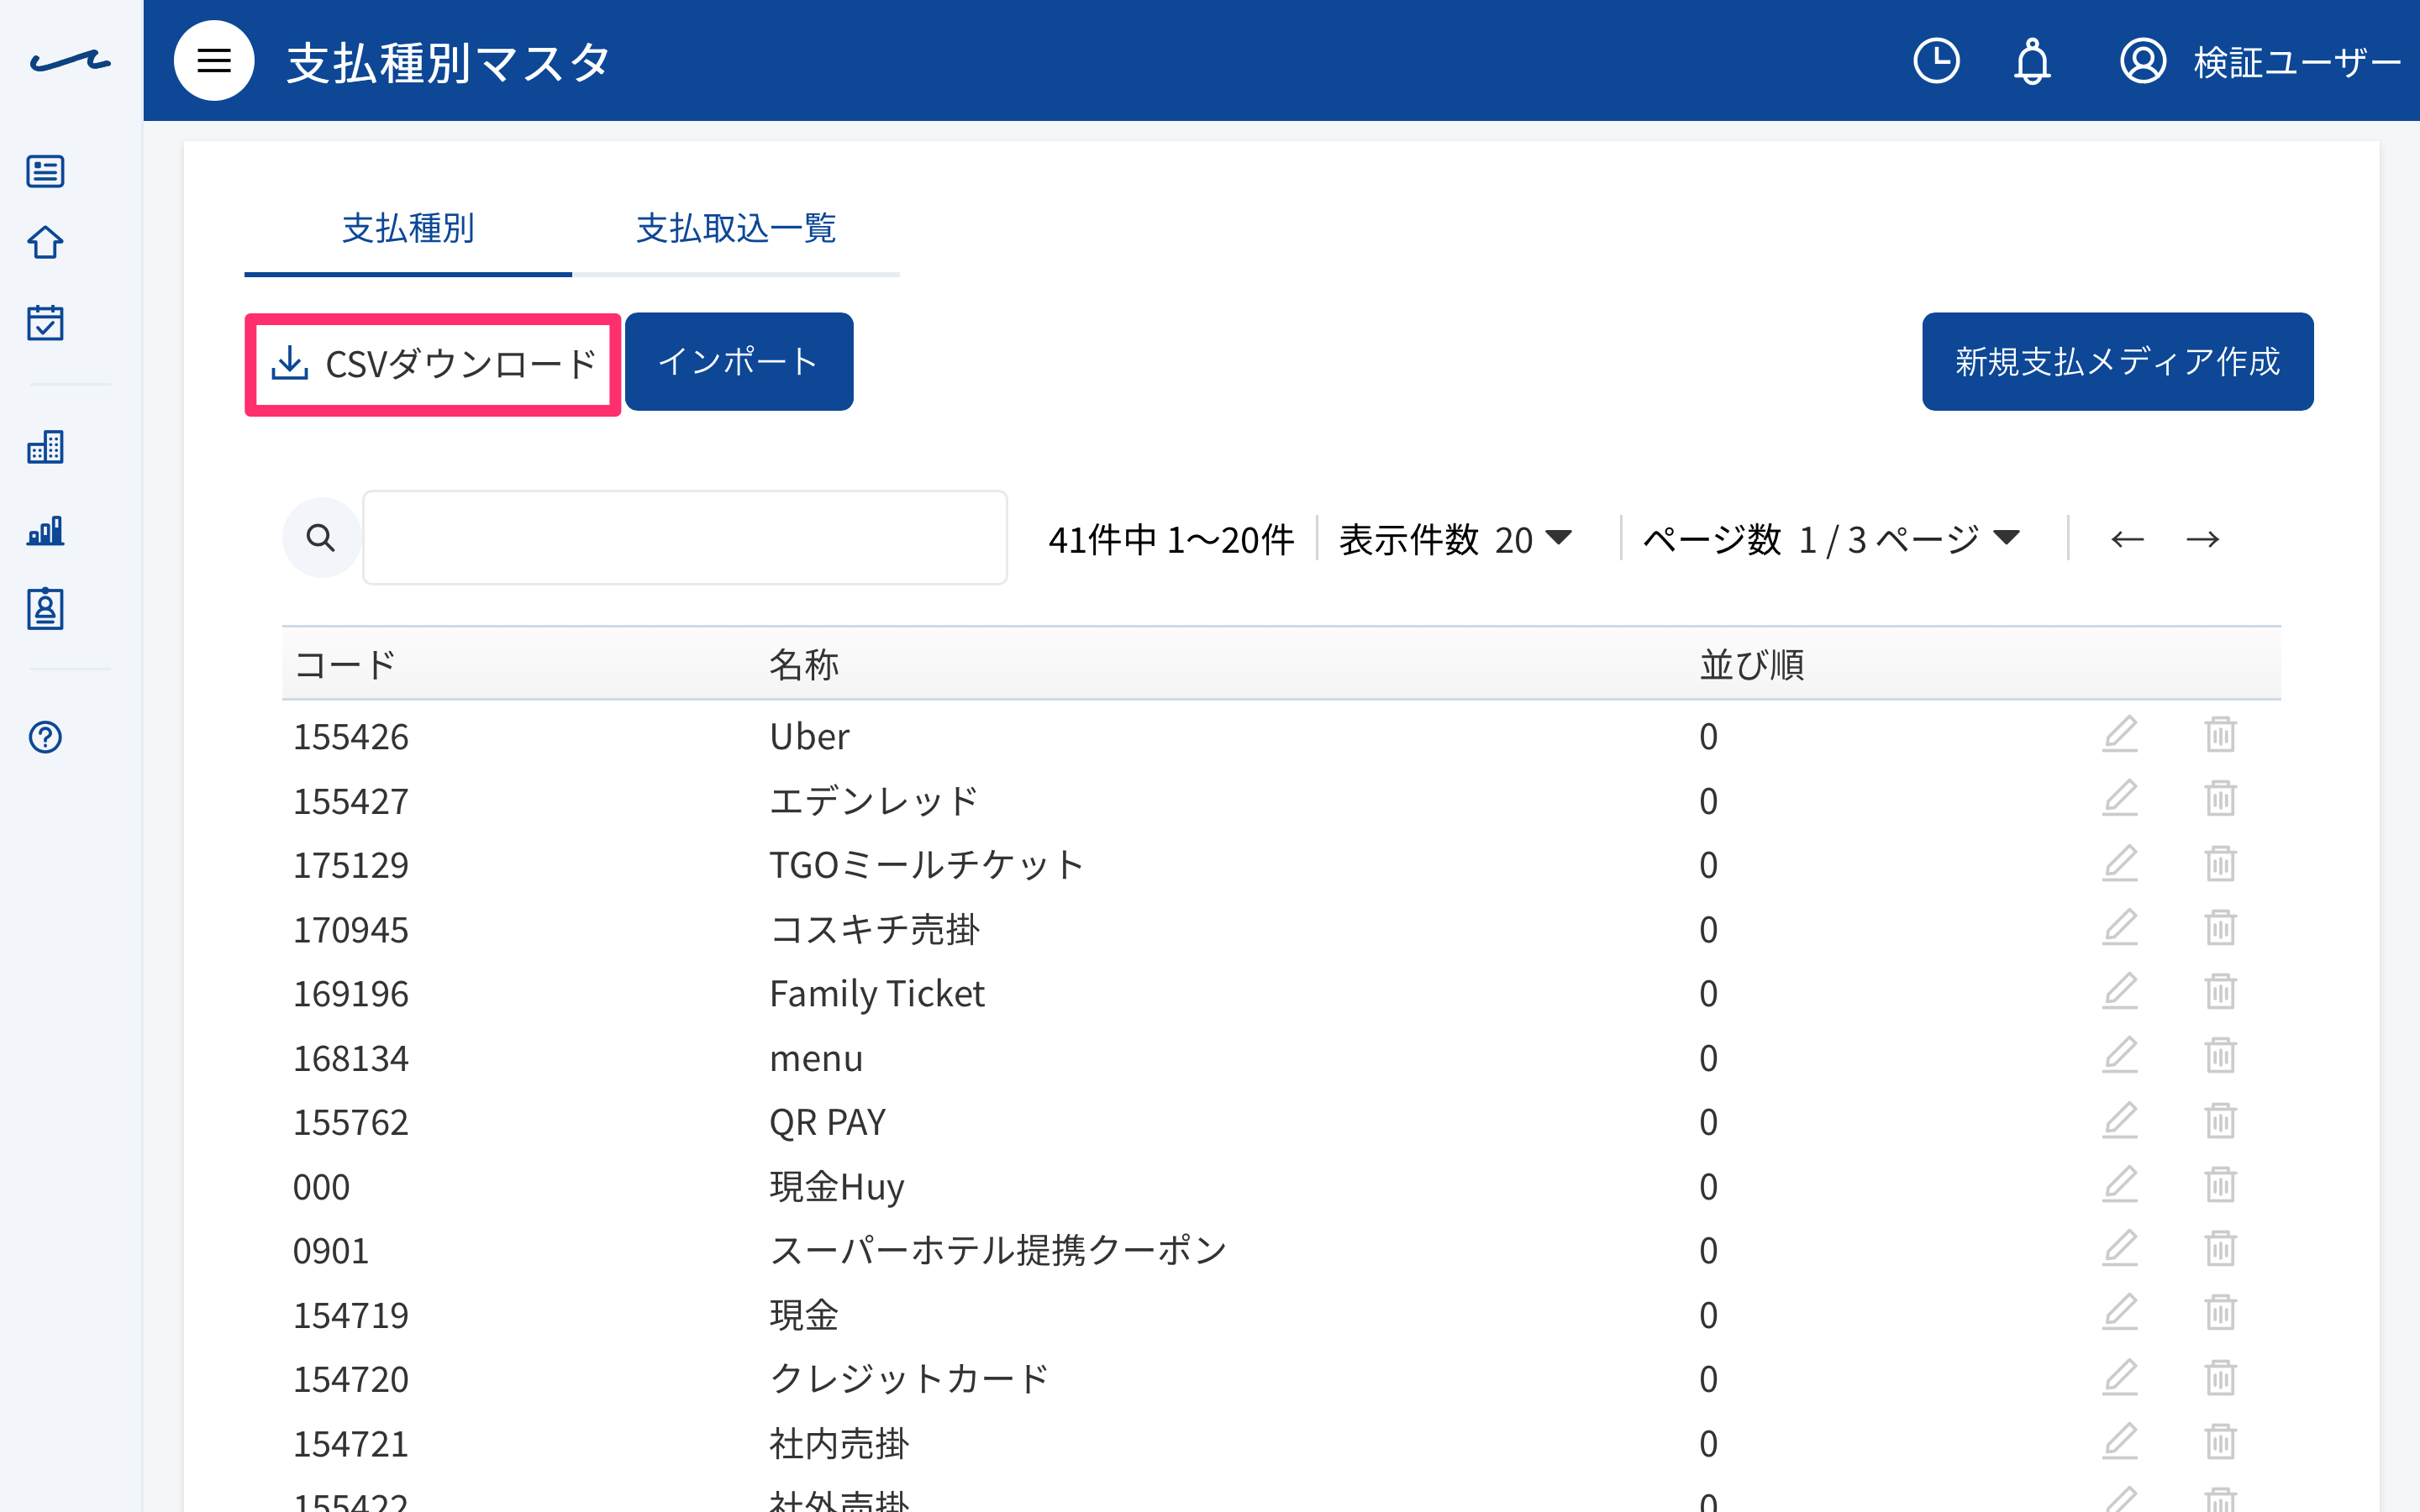Click the 名称 column header
2420x1512 pixels.
(804, 665)
